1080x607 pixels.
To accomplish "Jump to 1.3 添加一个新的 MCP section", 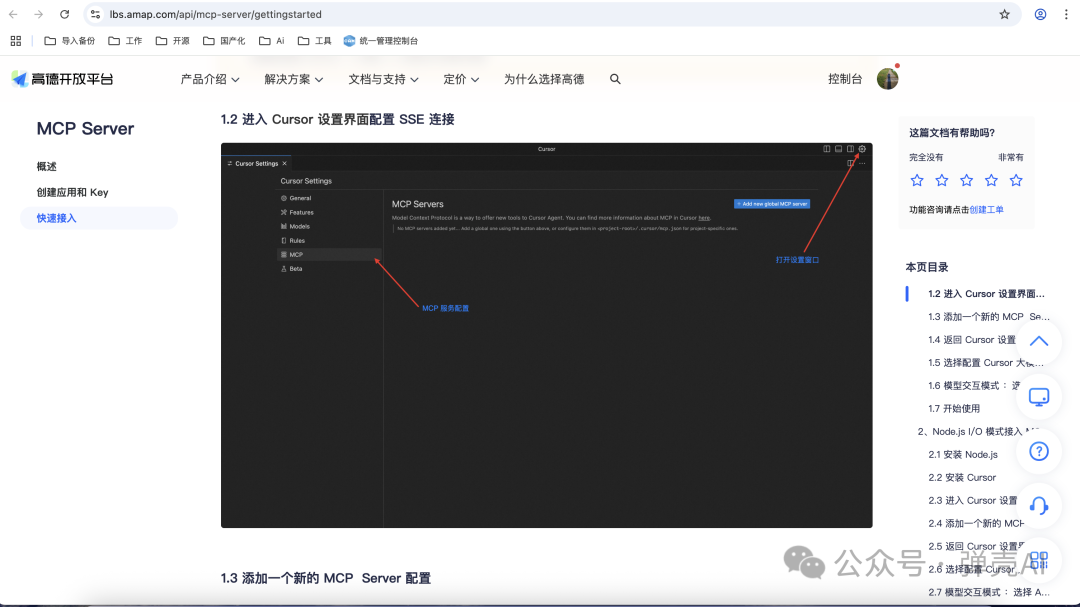I will [988, 317].
